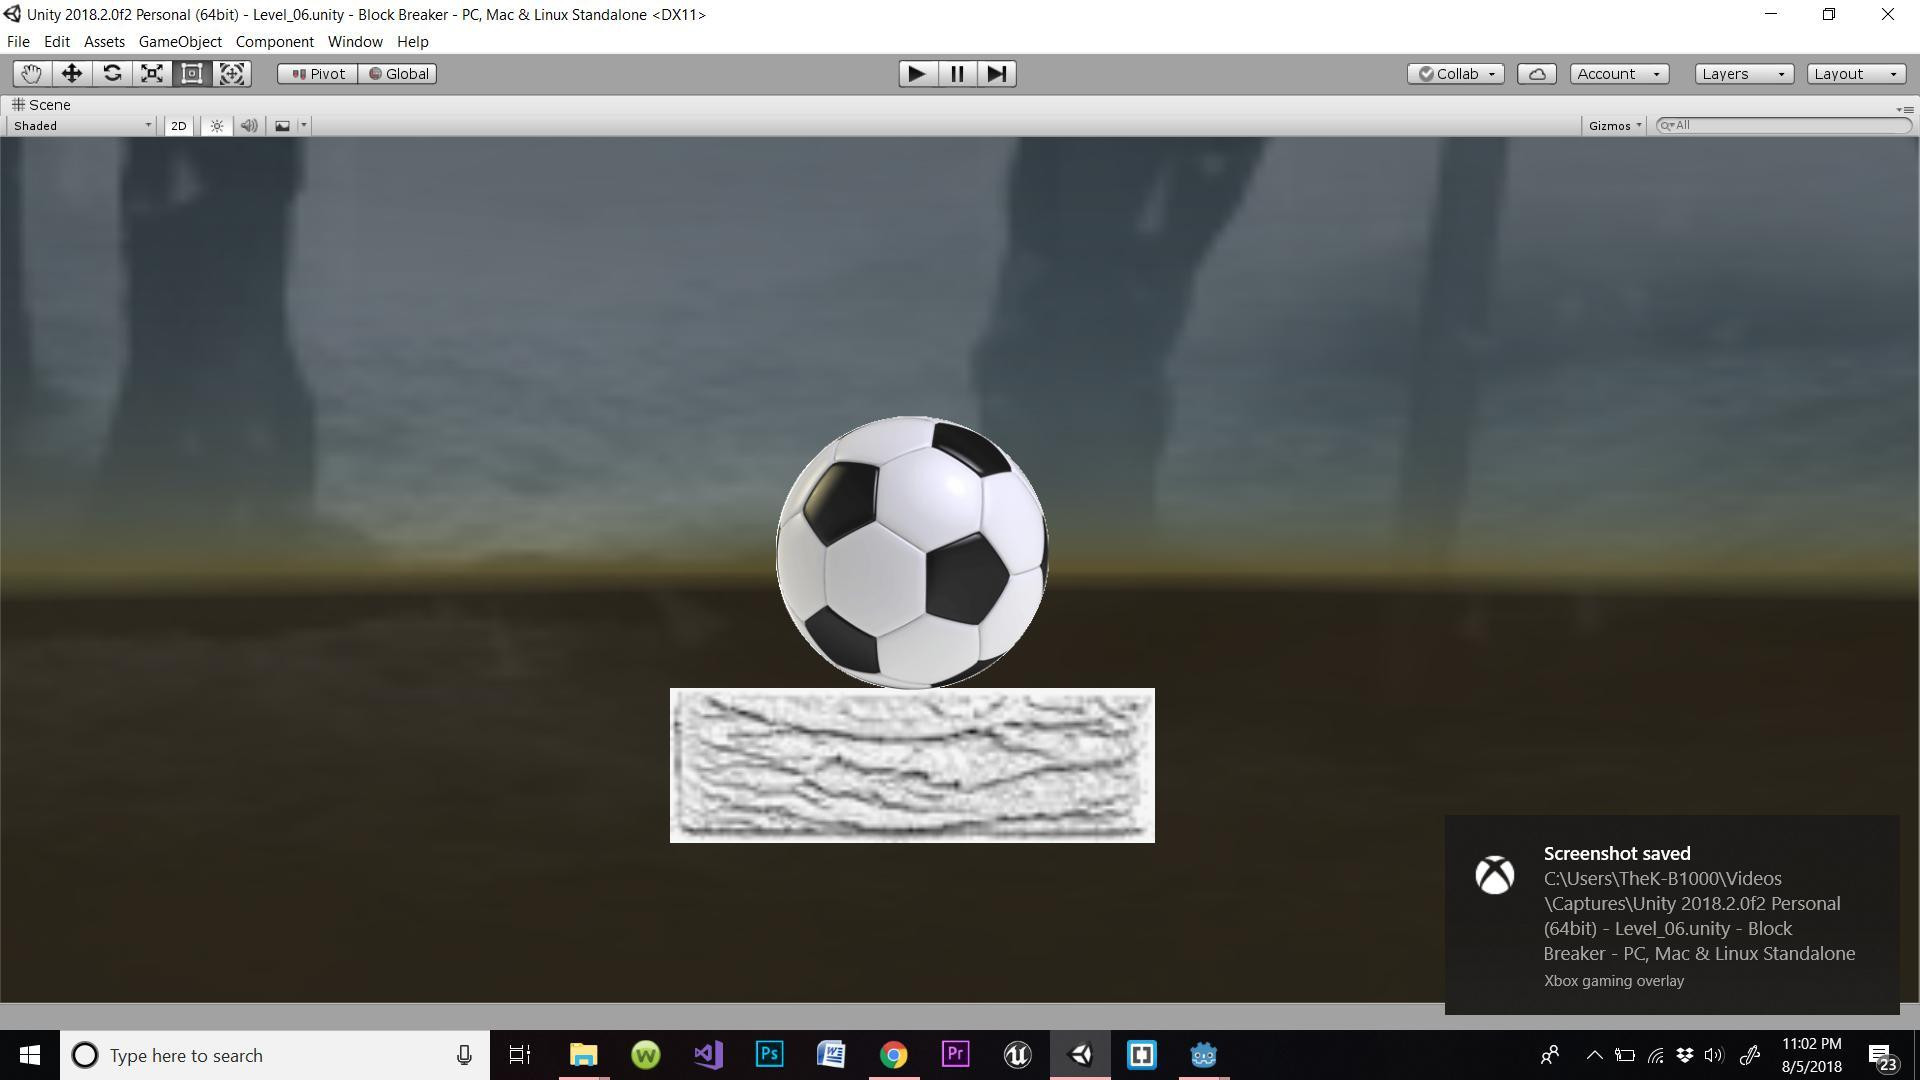
Task: Pause the game playback
Action: (957, 74)
